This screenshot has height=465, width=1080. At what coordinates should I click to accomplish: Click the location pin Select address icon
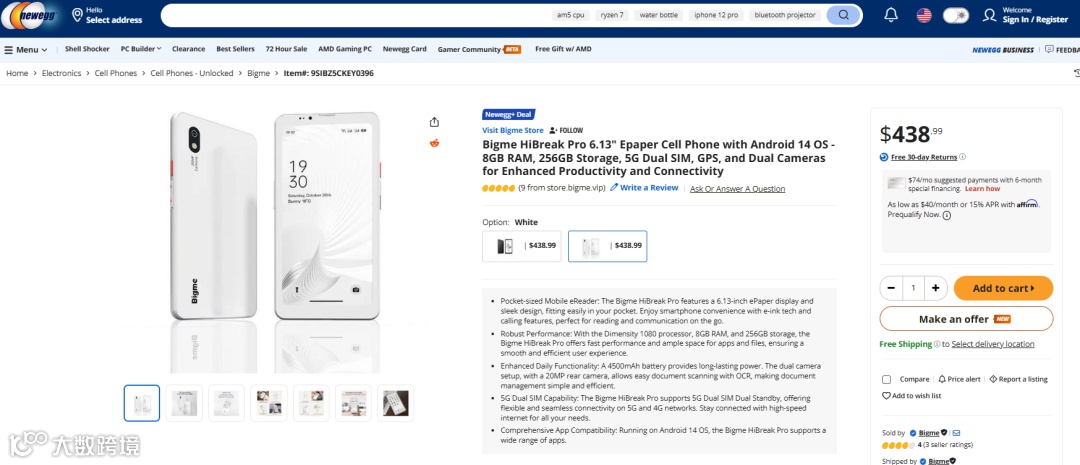click(x=77, y=15)
